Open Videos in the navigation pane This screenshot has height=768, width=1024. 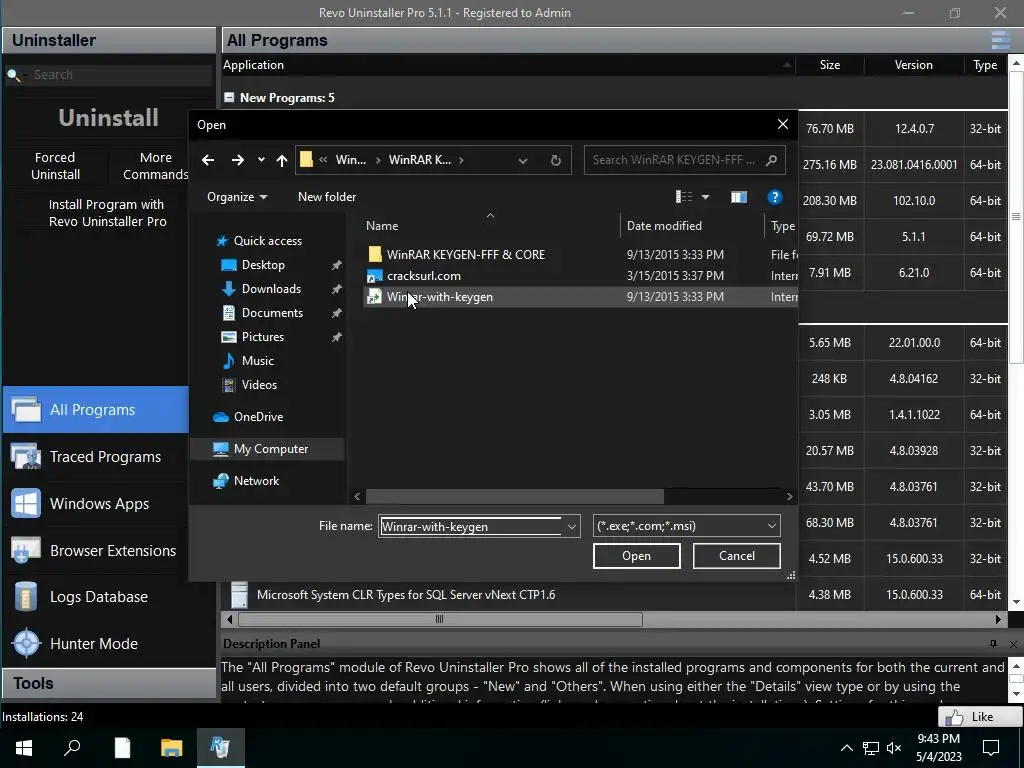(259, 385)
